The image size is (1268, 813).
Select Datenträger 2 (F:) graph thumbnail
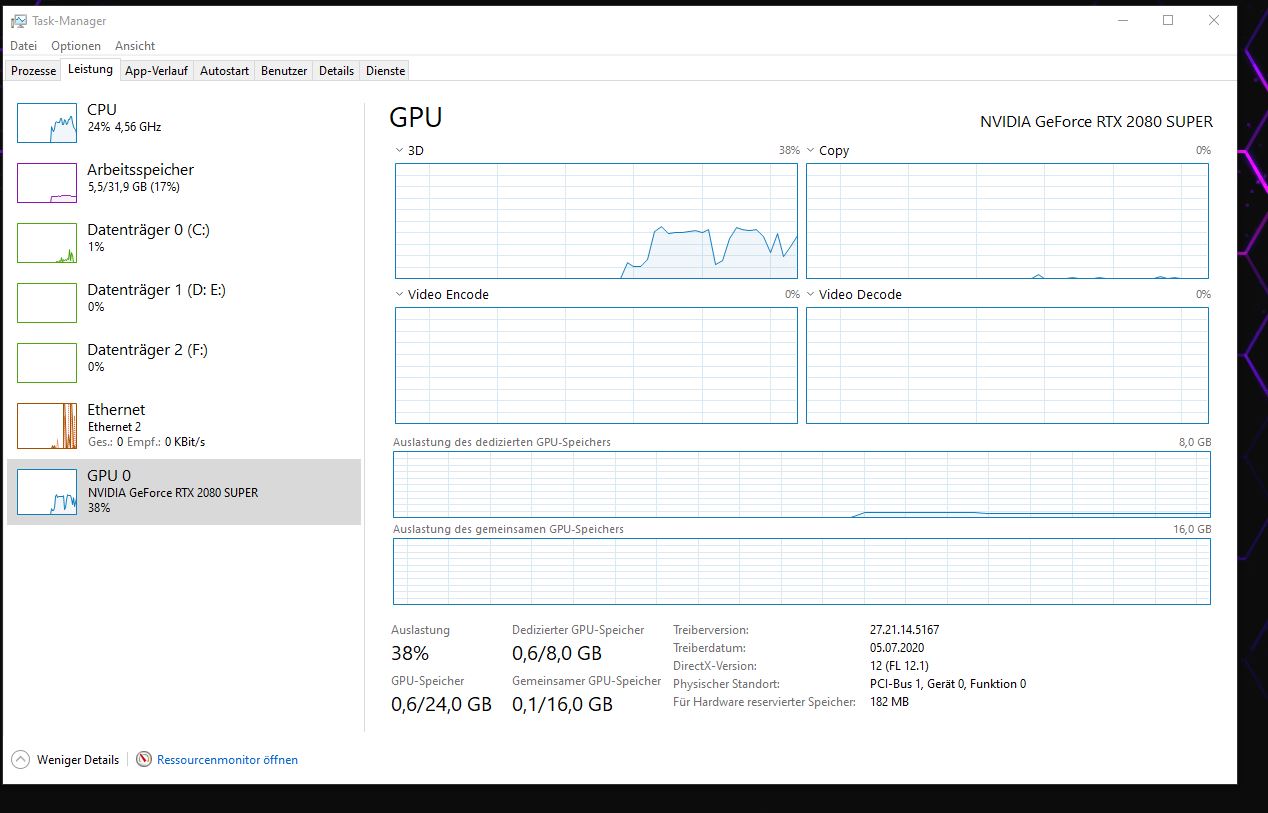tap(47, 363)
